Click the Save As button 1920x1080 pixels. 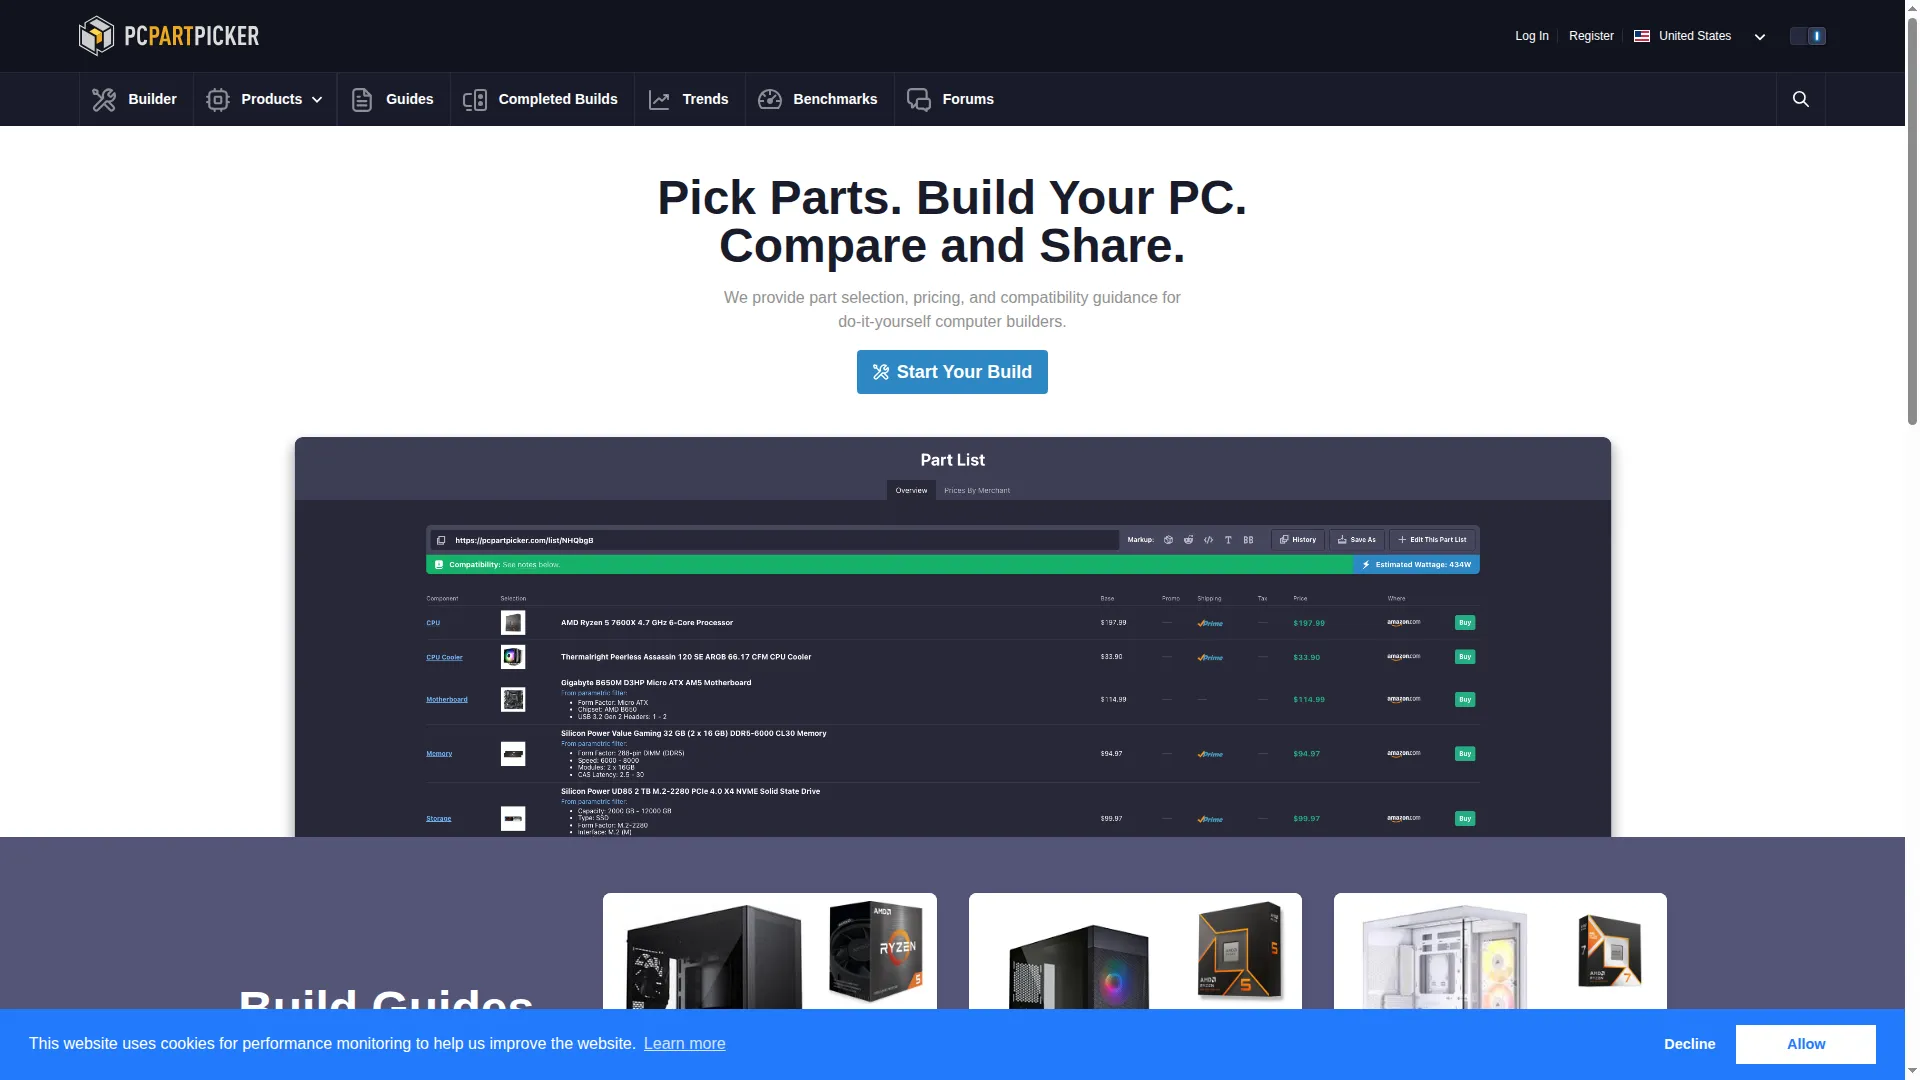tap(1357, 540)
